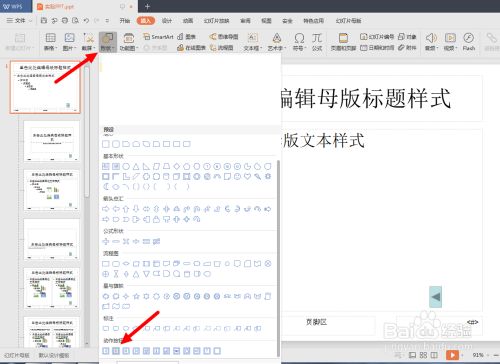Open the 音频 (Audio) speaker dropdown

(431, 42)
